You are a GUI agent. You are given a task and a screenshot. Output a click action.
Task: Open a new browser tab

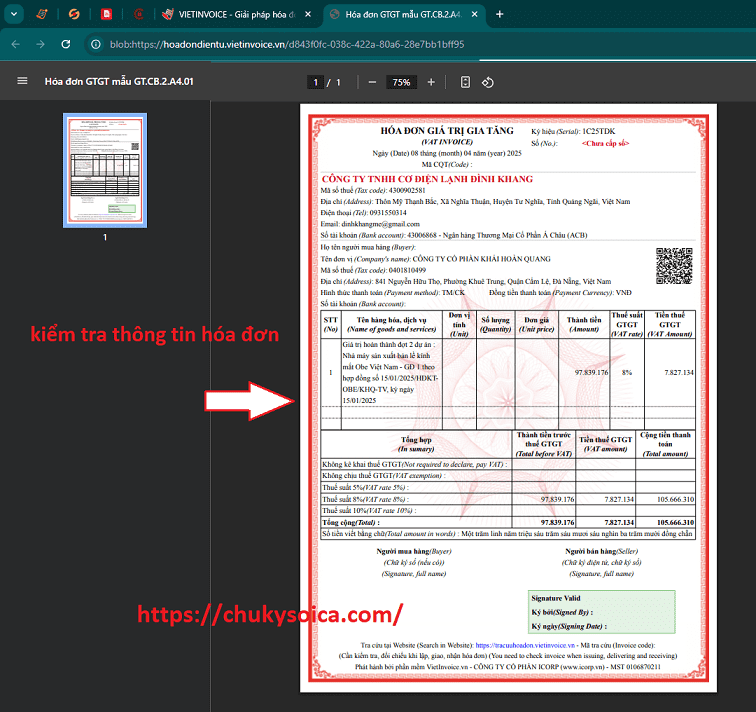500,14
